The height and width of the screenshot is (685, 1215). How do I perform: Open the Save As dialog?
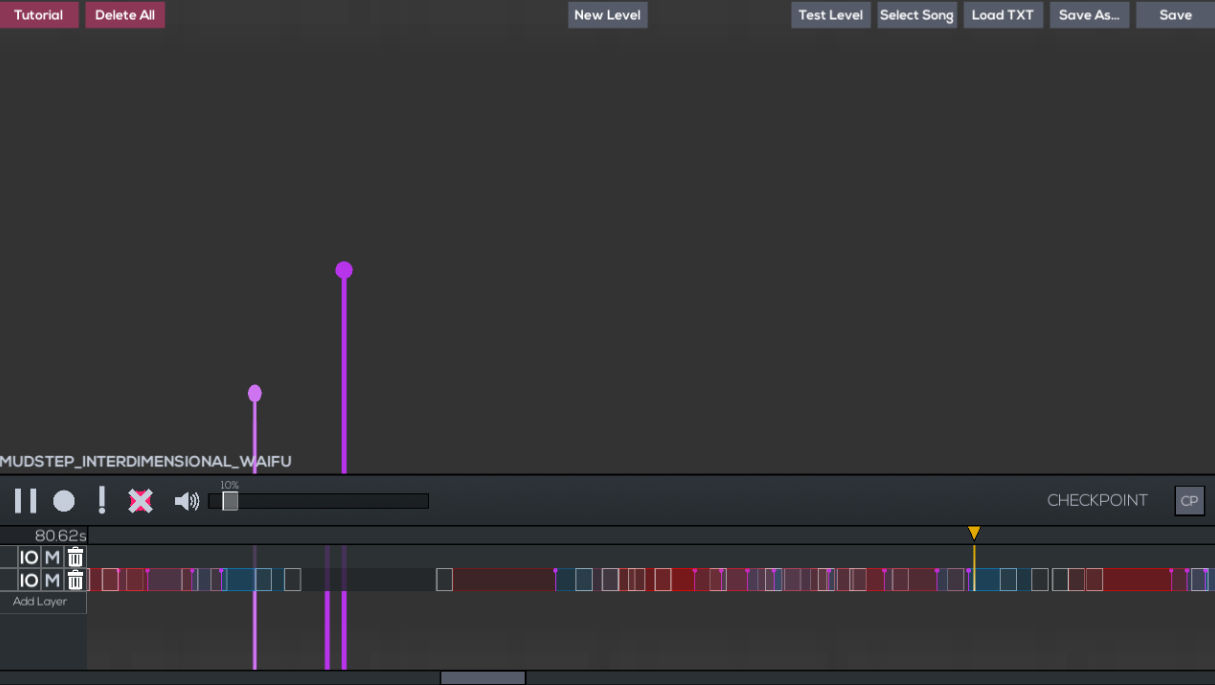pyautogui.click(x=1089, y=15)
